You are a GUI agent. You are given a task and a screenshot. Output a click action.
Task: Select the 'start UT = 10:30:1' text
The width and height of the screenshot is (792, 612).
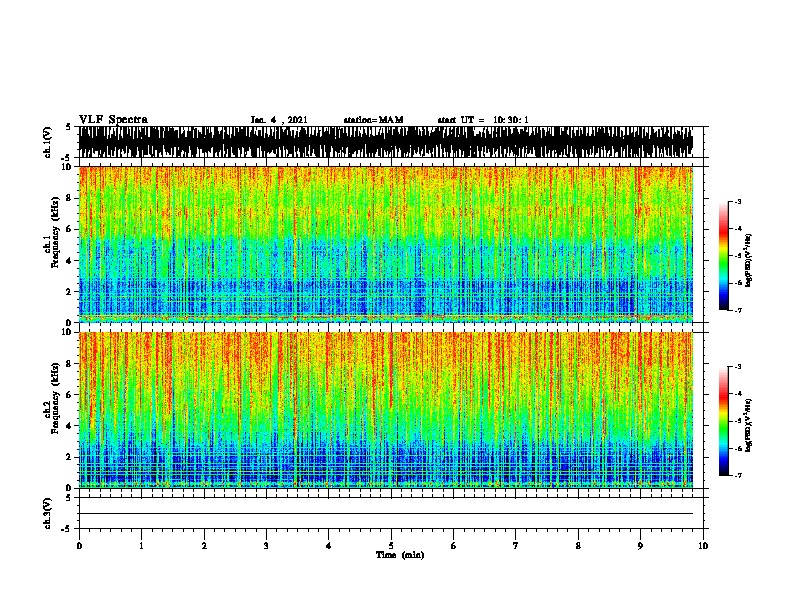[483, 120]
